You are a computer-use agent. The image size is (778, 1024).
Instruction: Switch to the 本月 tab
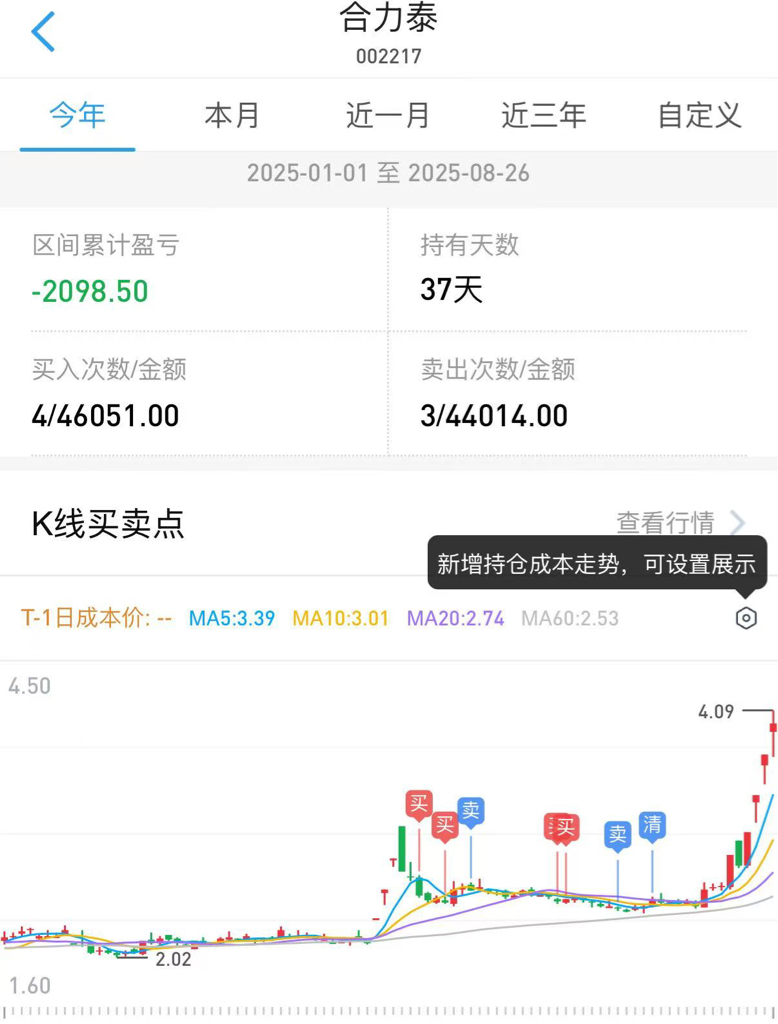click(232, 116)
